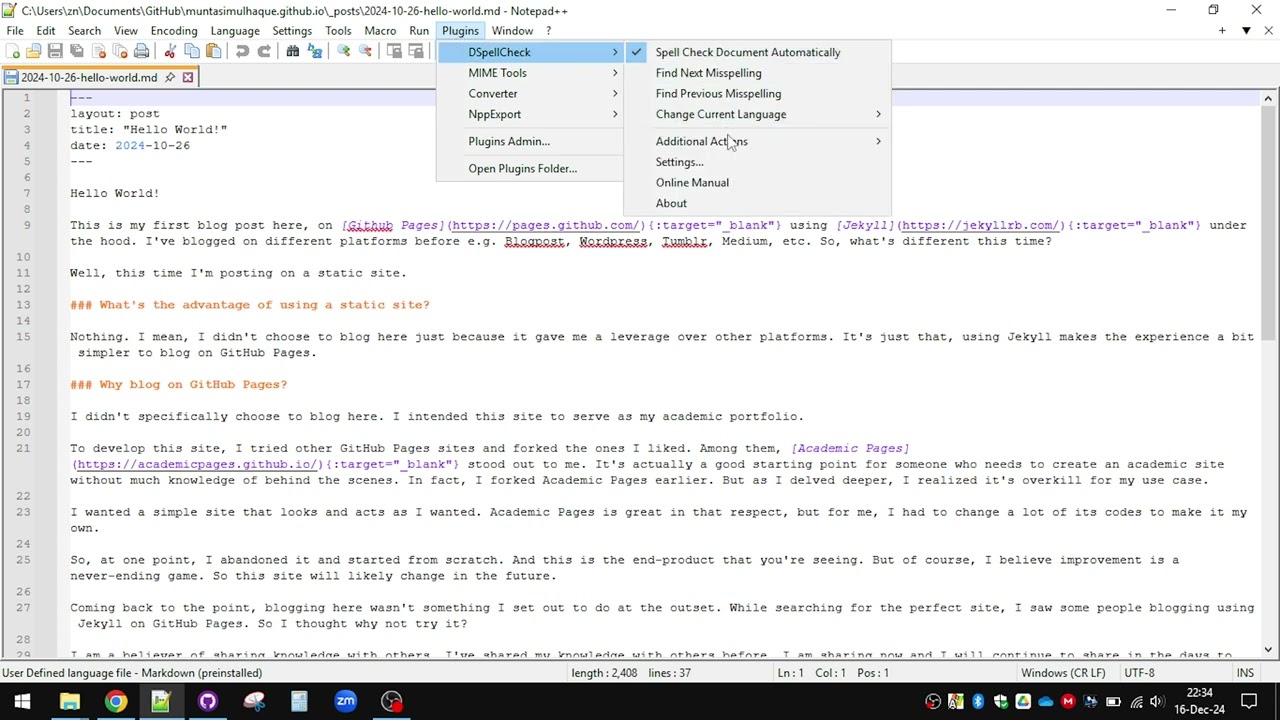Click the Close All toolbar icon
1280x720 pixels.
pos(120,51)
